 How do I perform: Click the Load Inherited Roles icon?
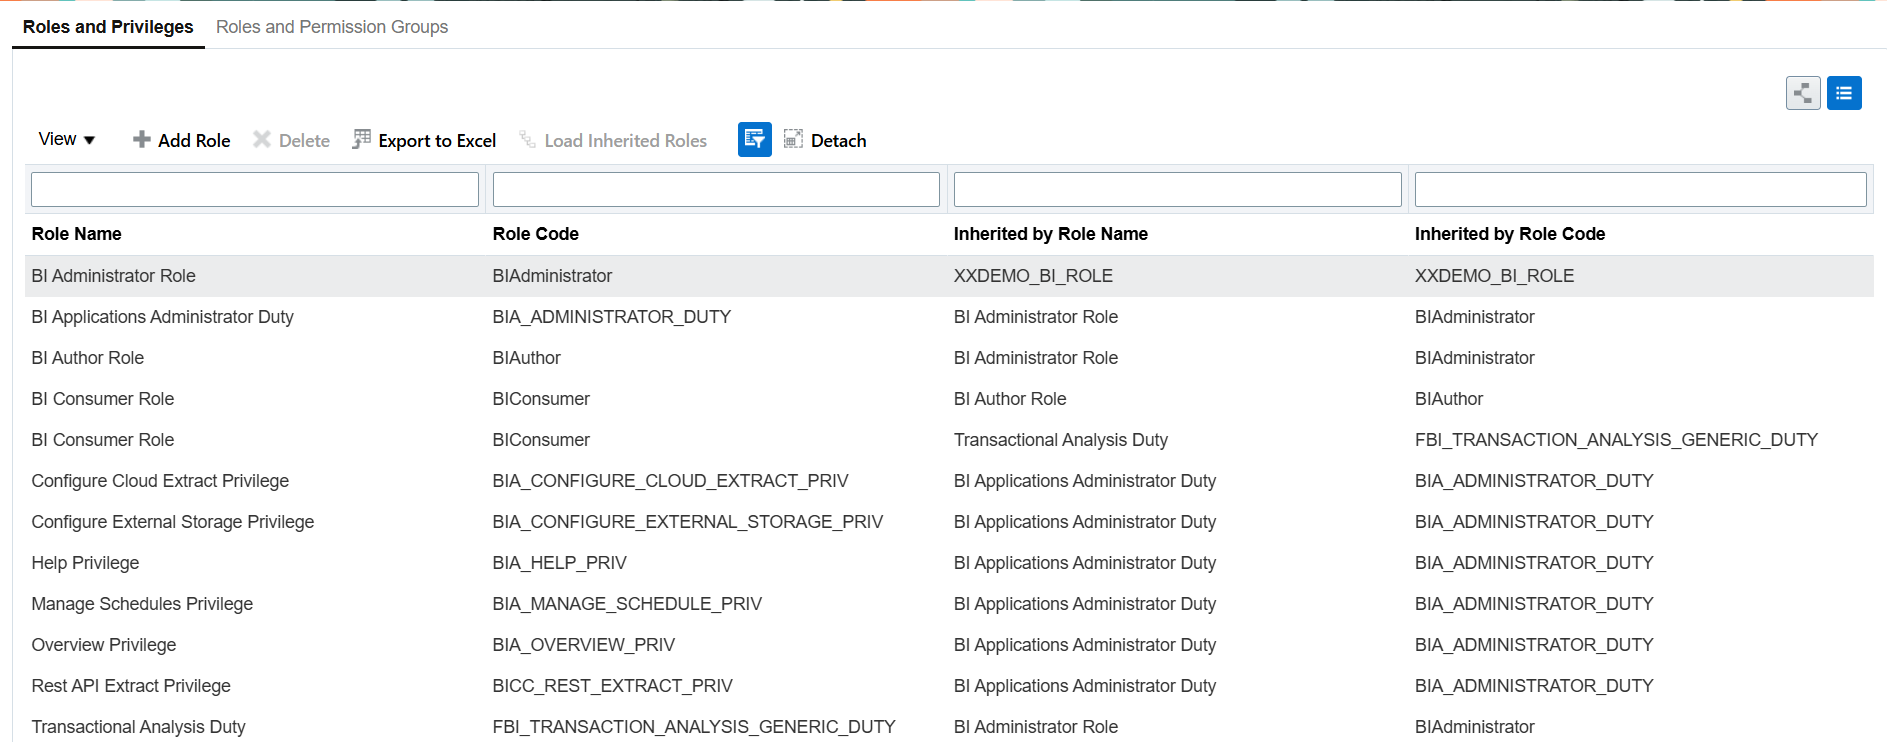click(x=527, y=140)
